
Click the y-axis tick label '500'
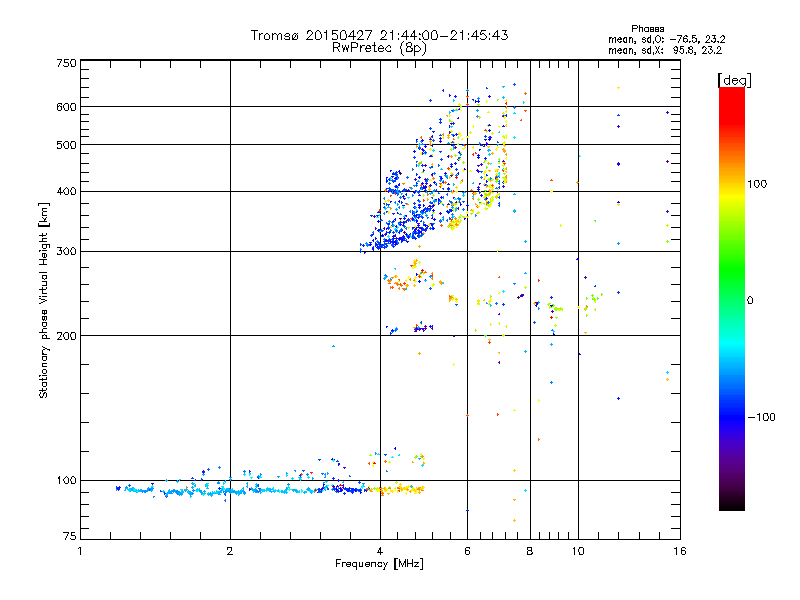(66, 145)
